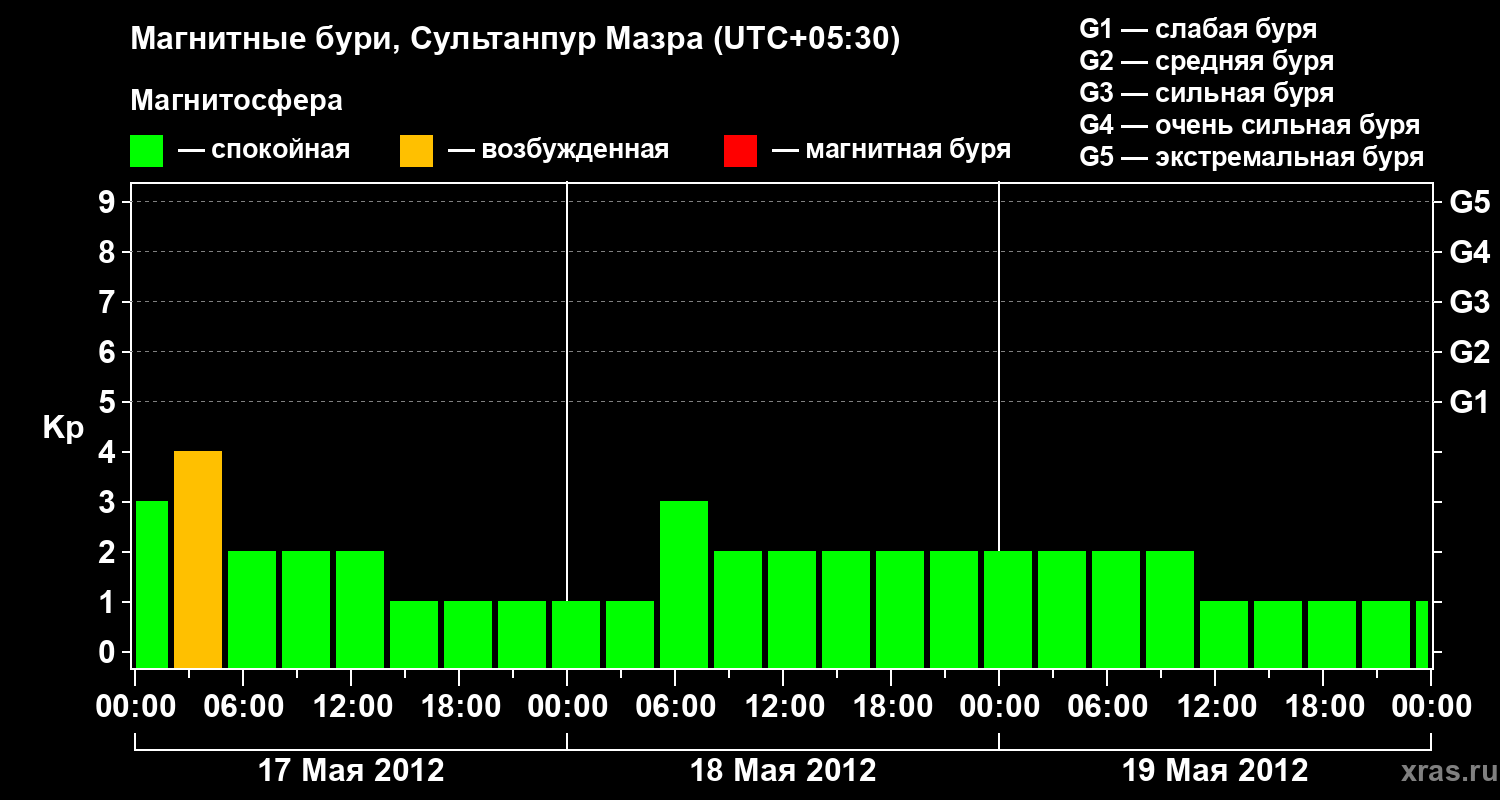Click the 12:00 time label above 19 Мая

[x=1215, y=707]
